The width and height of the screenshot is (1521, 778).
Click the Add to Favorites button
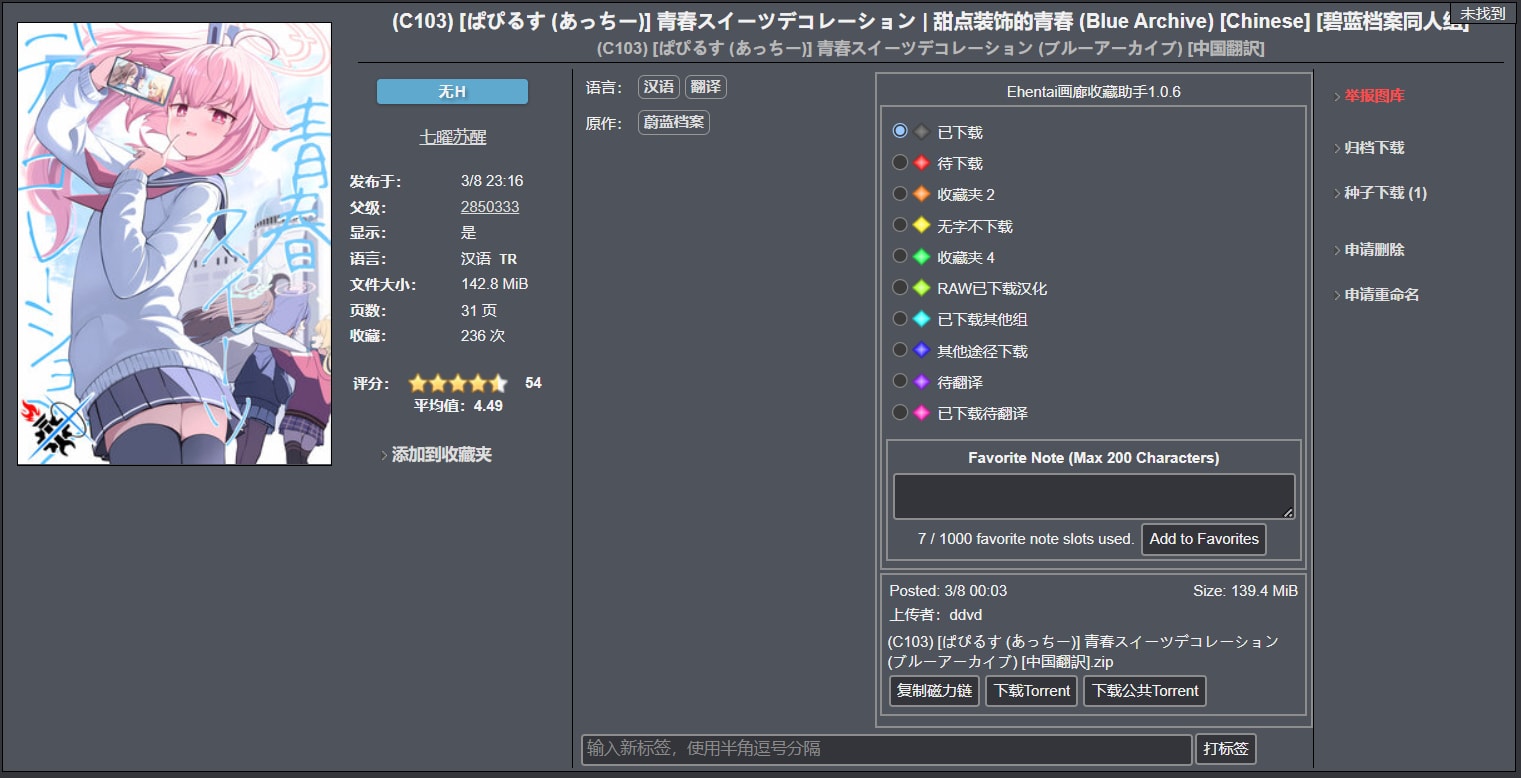pos(1204,539)
